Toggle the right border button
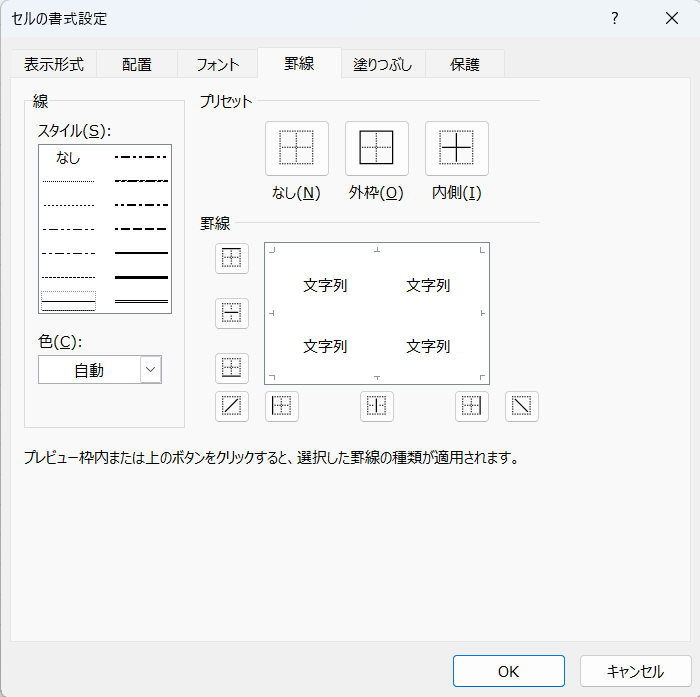700x697 pixels. coord(472,406)
